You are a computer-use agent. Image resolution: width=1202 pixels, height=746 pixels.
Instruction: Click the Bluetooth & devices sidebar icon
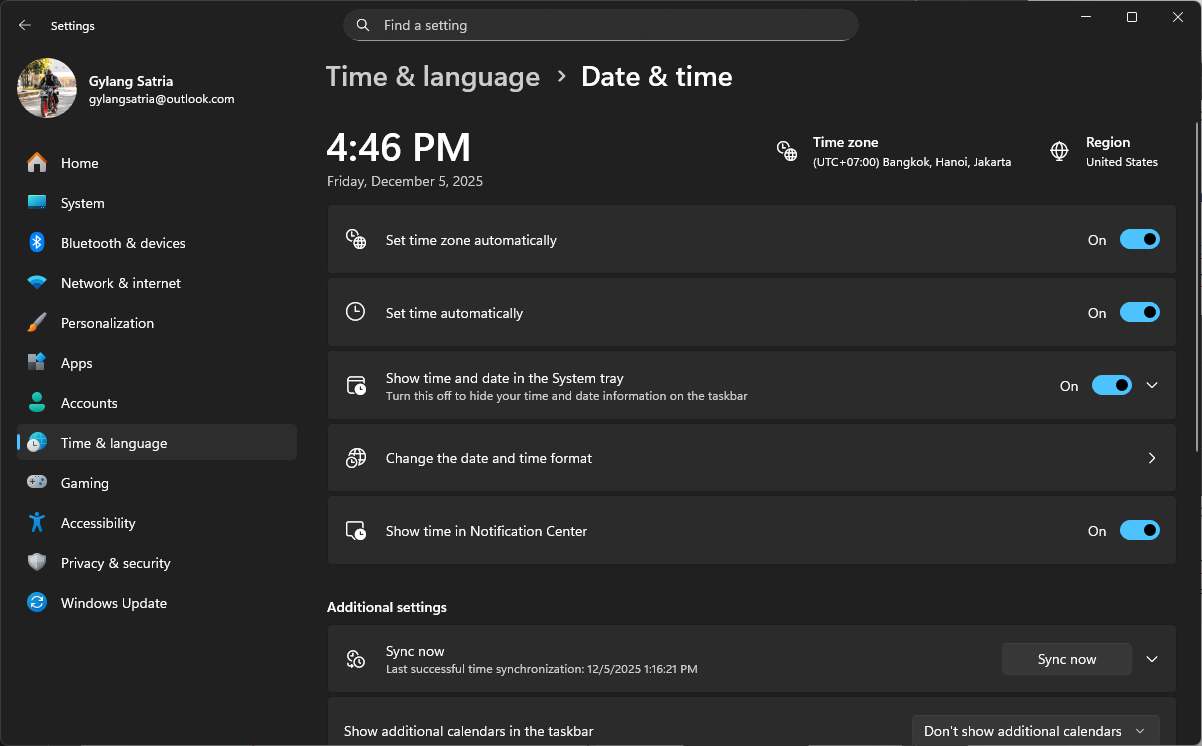point(37,243)
